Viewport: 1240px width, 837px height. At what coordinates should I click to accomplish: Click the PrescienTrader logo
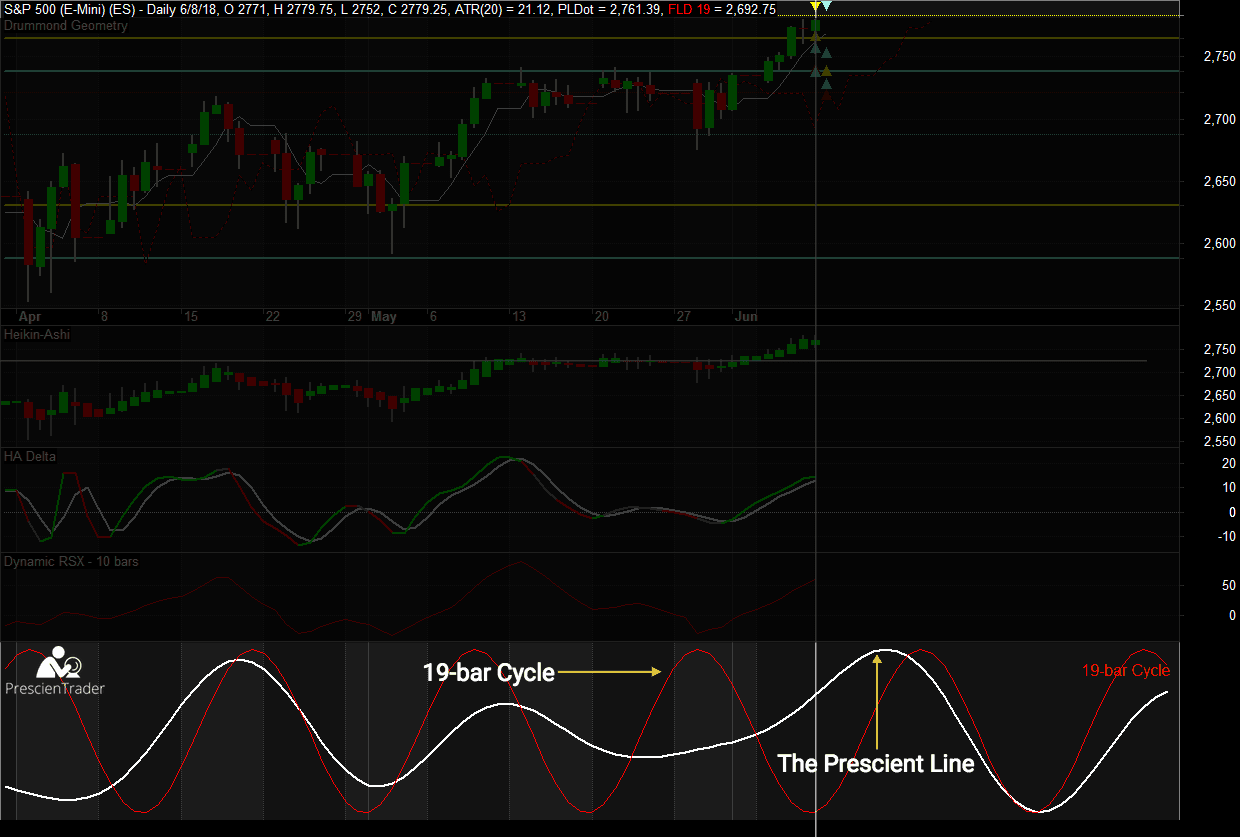point(55,672)
